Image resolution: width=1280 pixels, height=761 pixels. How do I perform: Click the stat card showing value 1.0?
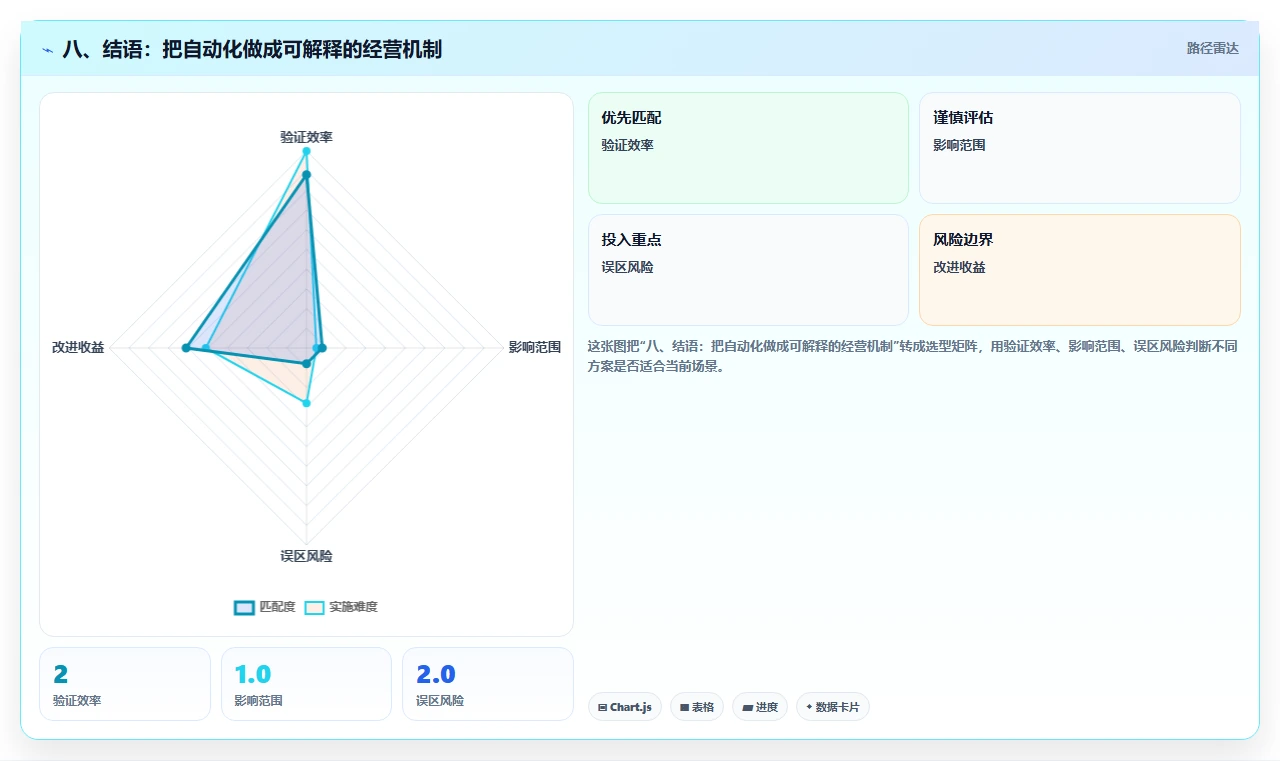[306, 684]
